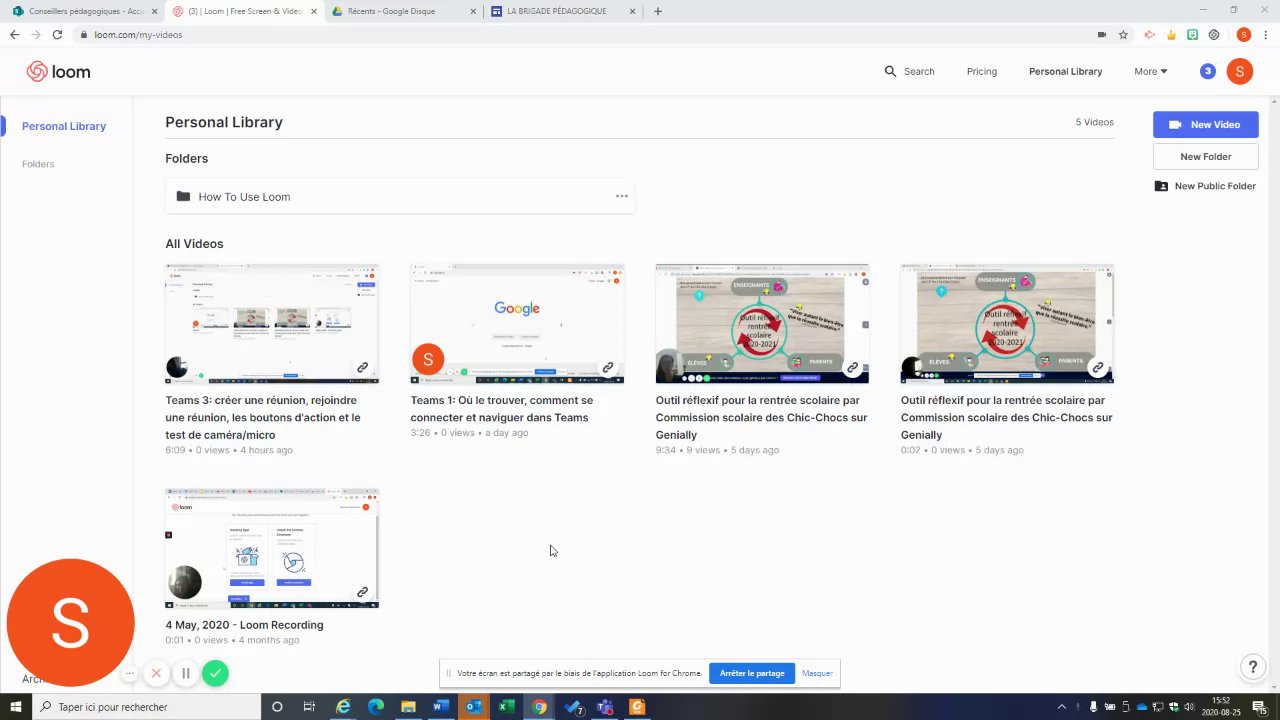
Task: Select Personal Library in the top navigation
Action: click(1065, 71)
